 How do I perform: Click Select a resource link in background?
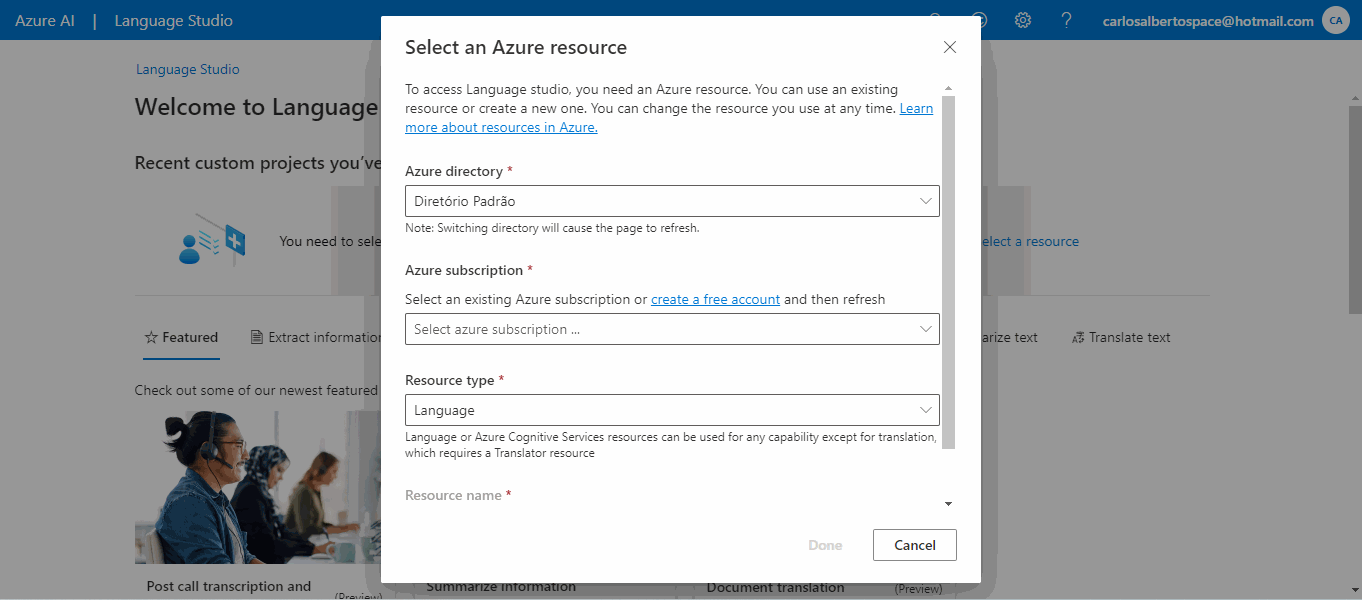point(1028,241)
